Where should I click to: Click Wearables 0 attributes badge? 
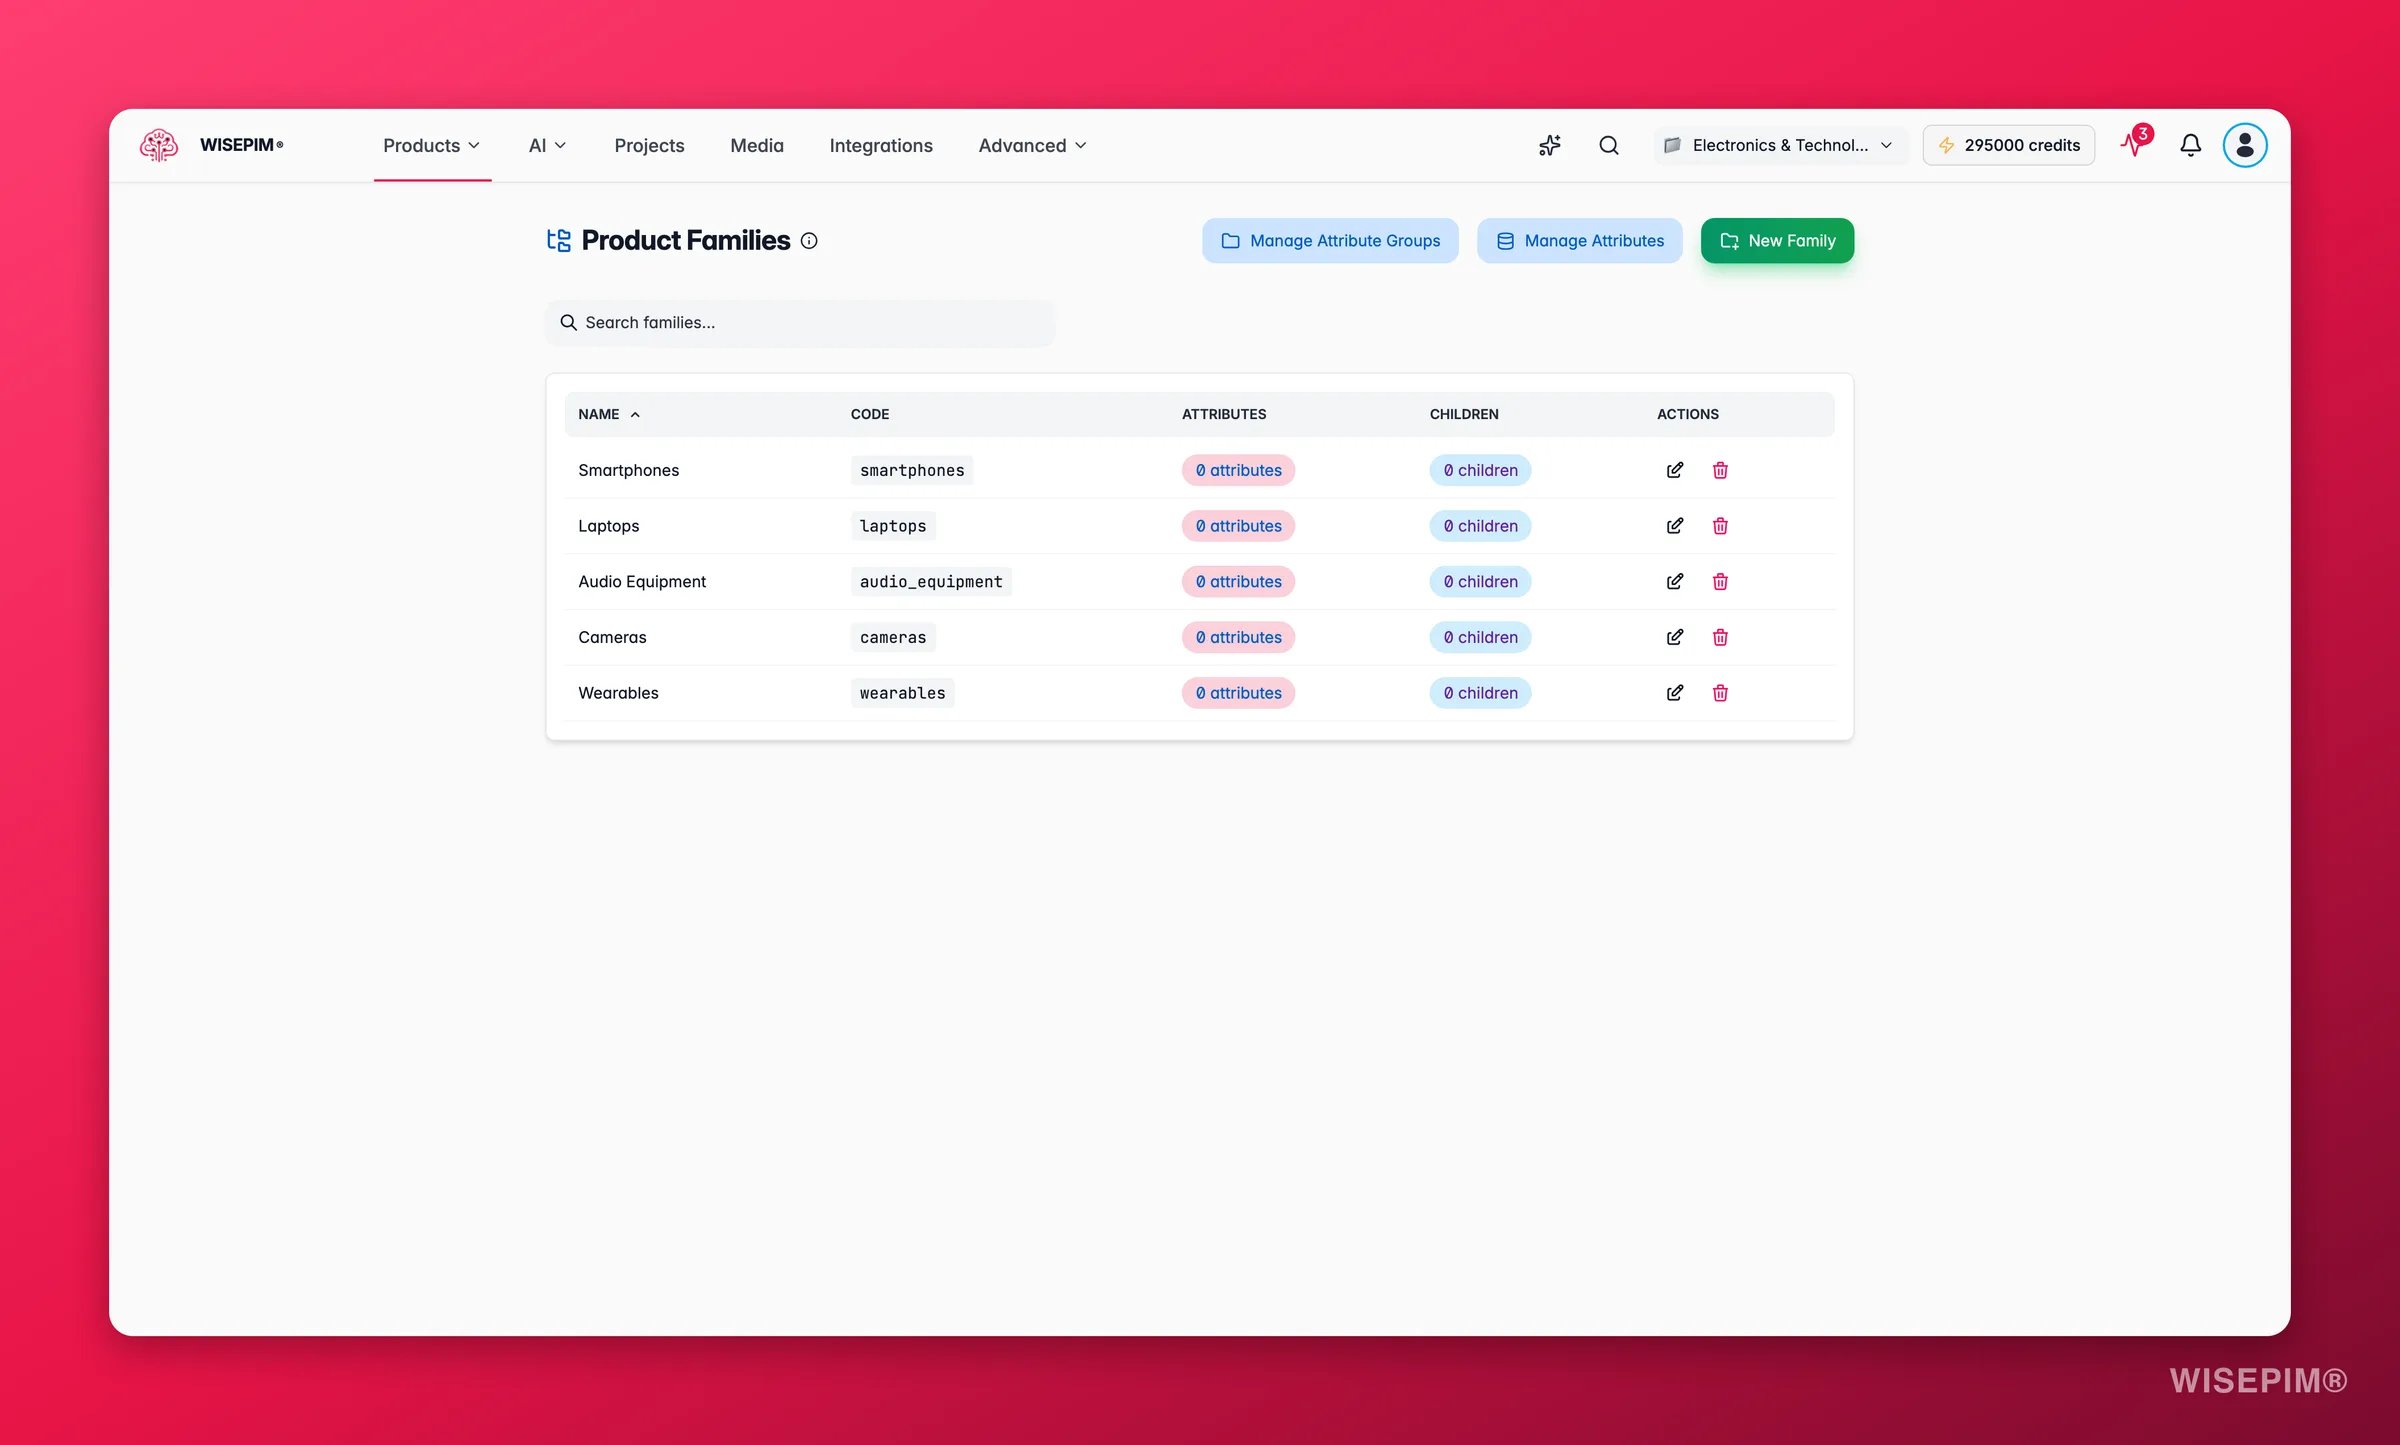click(x=1238, y=693)
